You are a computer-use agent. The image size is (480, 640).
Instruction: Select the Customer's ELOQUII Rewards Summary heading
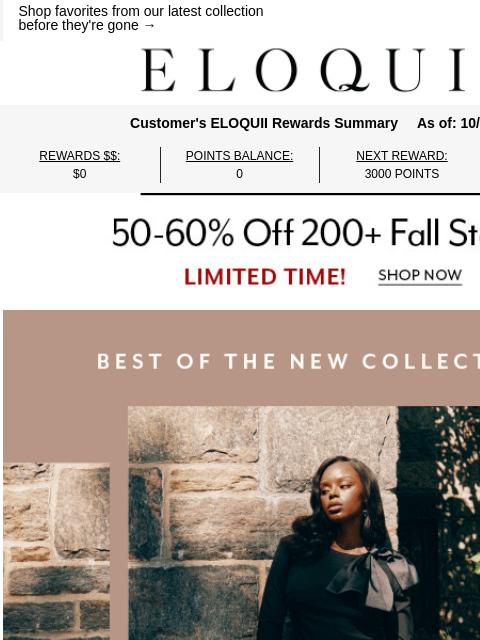point(264,123)
